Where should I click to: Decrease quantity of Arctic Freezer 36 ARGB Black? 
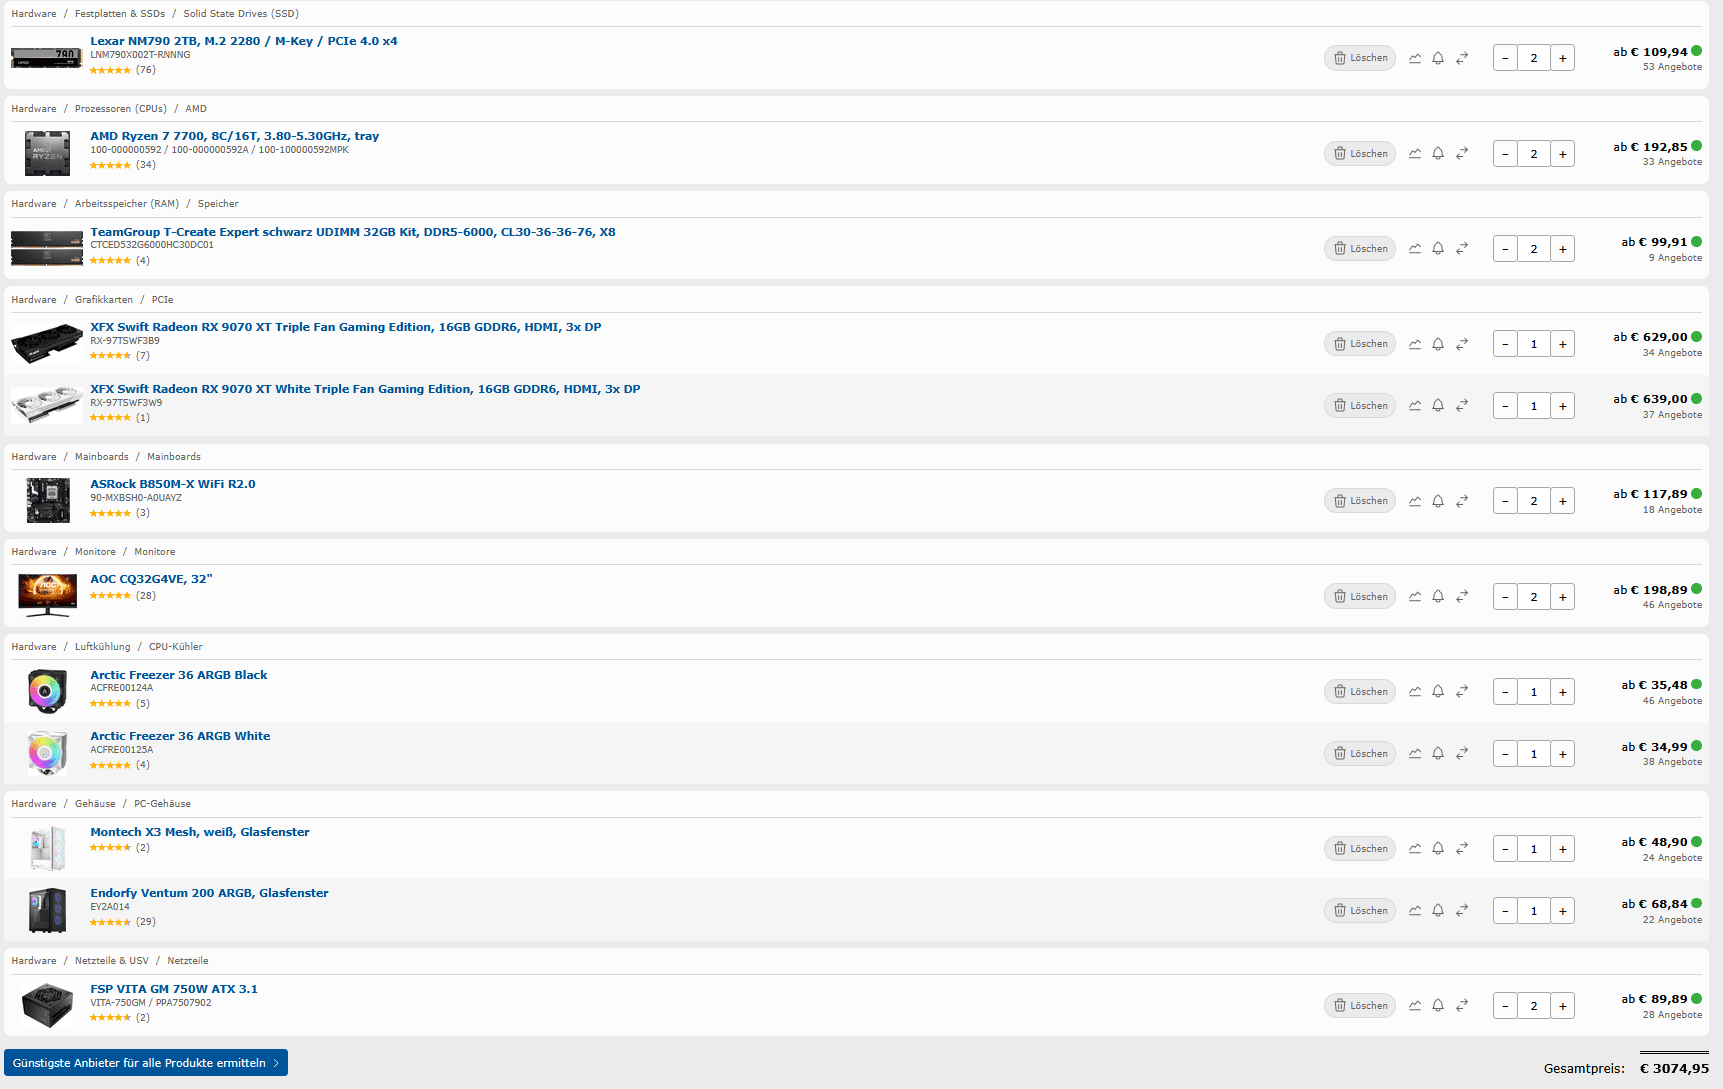click(x=1505, y=692)
